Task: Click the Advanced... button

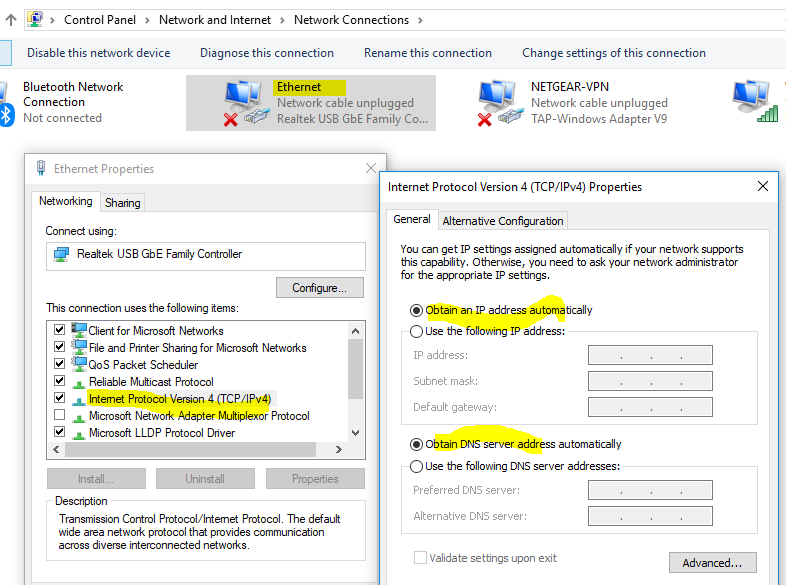Action: 712,562
